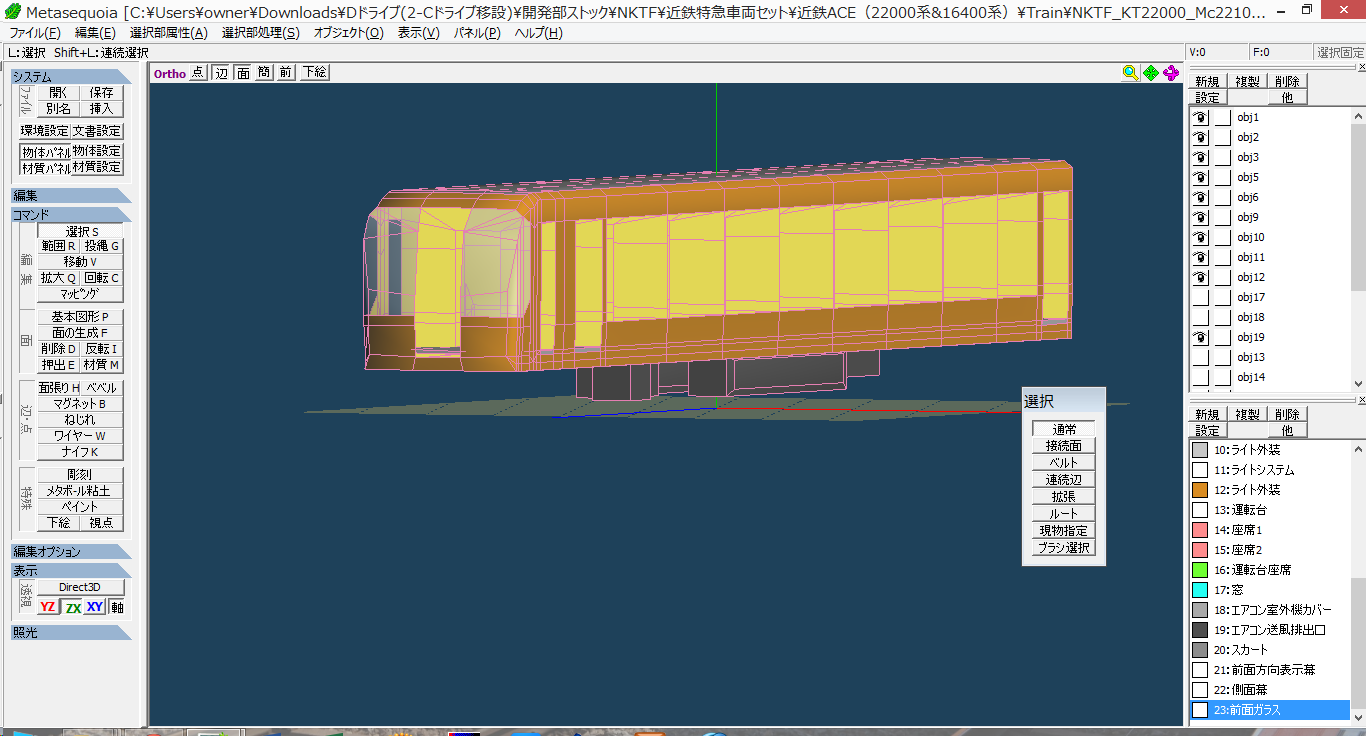Open the 選択部属性(A) menu
Image resolution: width=1366 pixels, height=736 pixels.
pos(169,33)
